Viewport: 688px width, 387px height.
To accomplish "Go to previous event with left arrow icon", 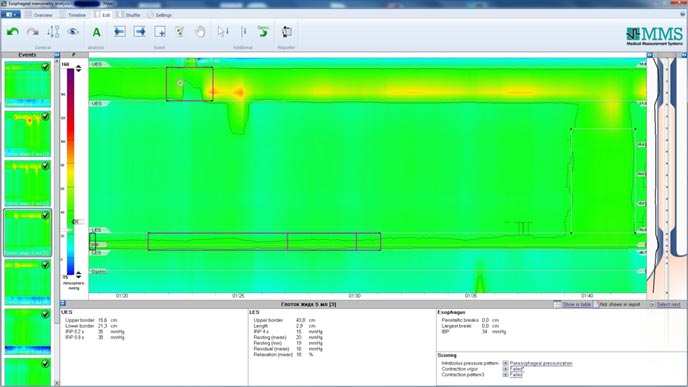I will (119, 32).
